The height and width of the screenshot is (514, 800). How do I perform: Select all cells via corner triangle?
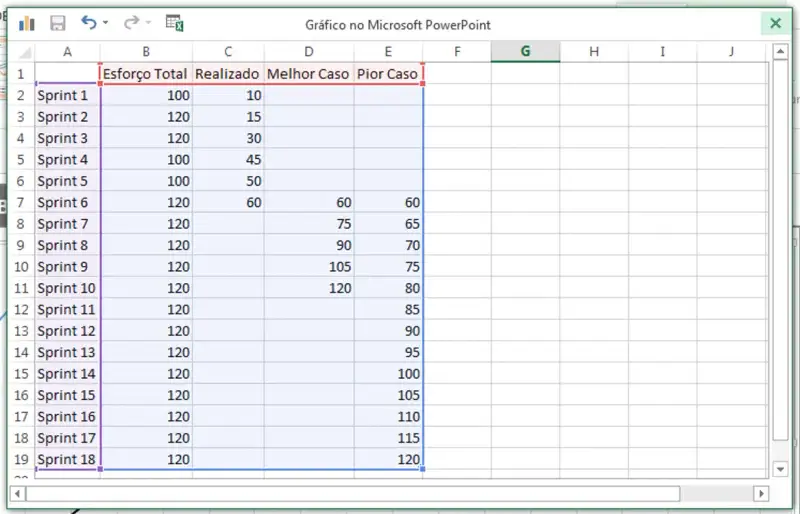pos(23,52)
